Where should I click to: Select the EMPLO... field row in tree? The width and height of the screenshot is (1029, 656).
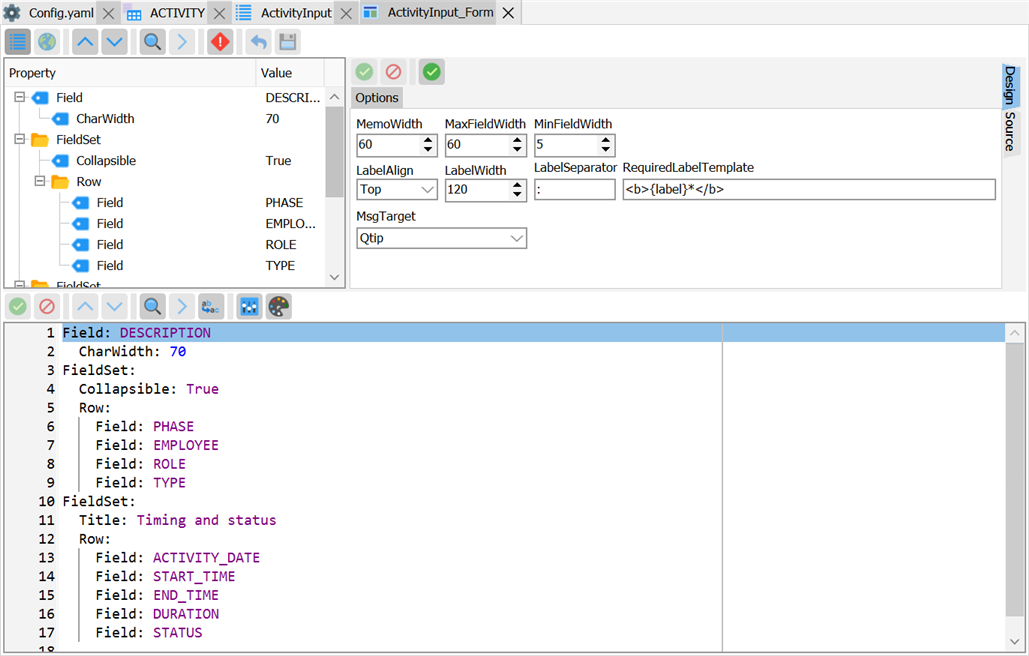(x=164, y=224)
